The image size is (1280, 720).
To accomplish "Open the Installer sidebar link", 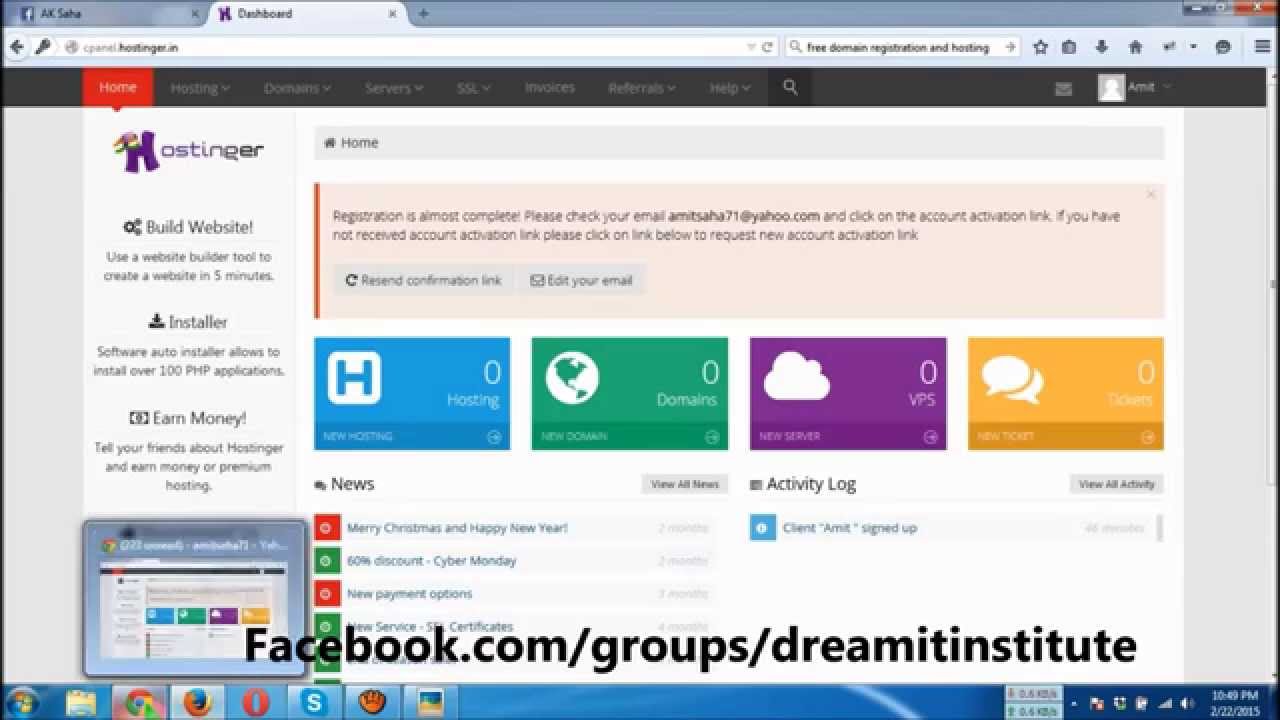I will [188, 322].
